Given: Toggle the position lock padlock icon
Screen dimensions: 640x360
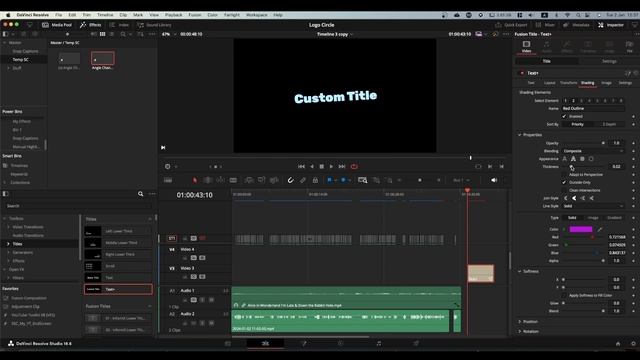Looking at the screenshot, I should [315, 180].
